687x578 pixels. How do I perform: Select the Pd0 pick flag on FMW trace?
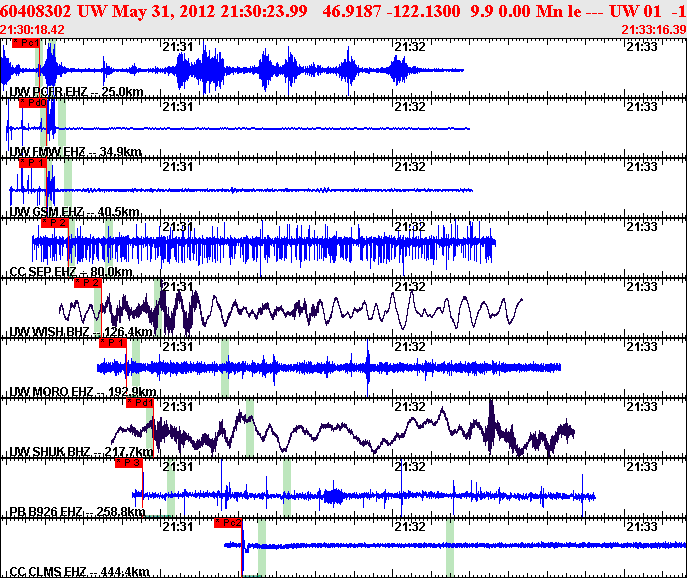pyautogui.click(x=33, y=103)
